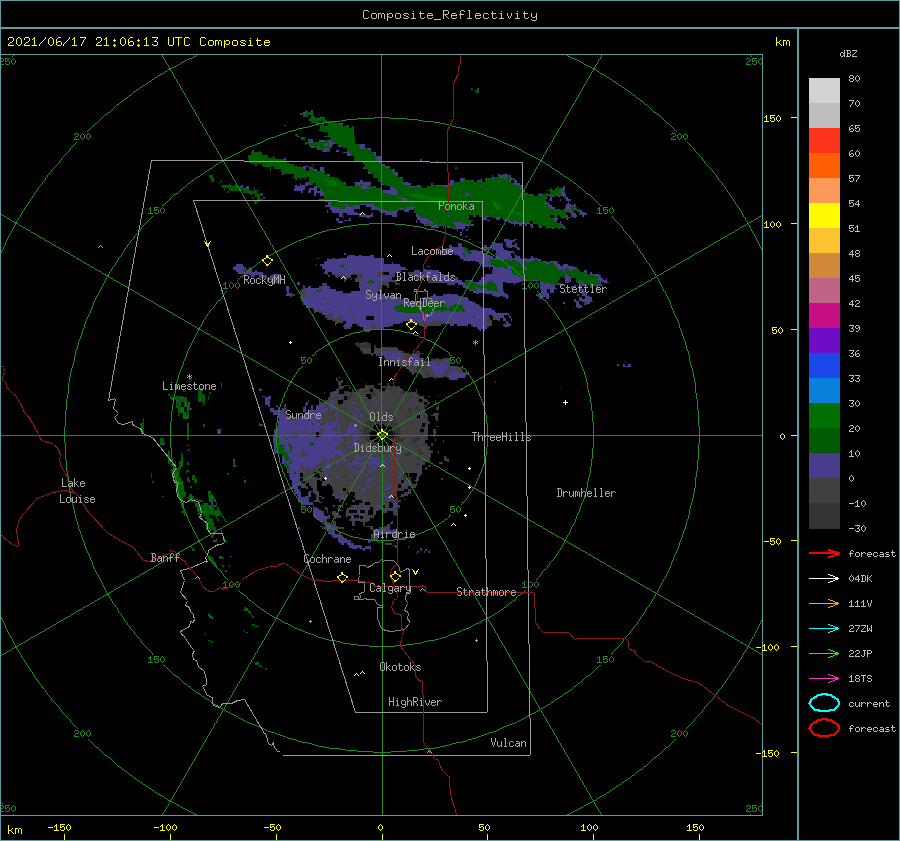Click the light gray swatch between 80 and 70 dBZ
Image resolution: width=900 pixels, height=841 pixels.
coord(824,91)
